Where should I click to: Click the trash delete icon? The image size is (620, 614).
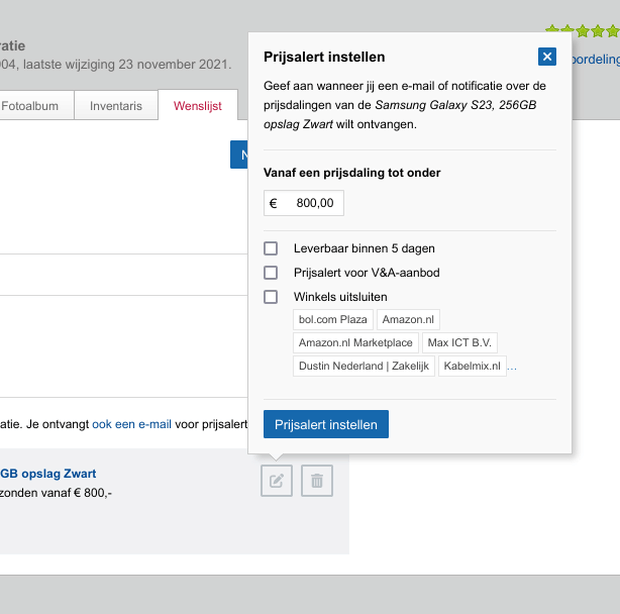pos(317,480)
